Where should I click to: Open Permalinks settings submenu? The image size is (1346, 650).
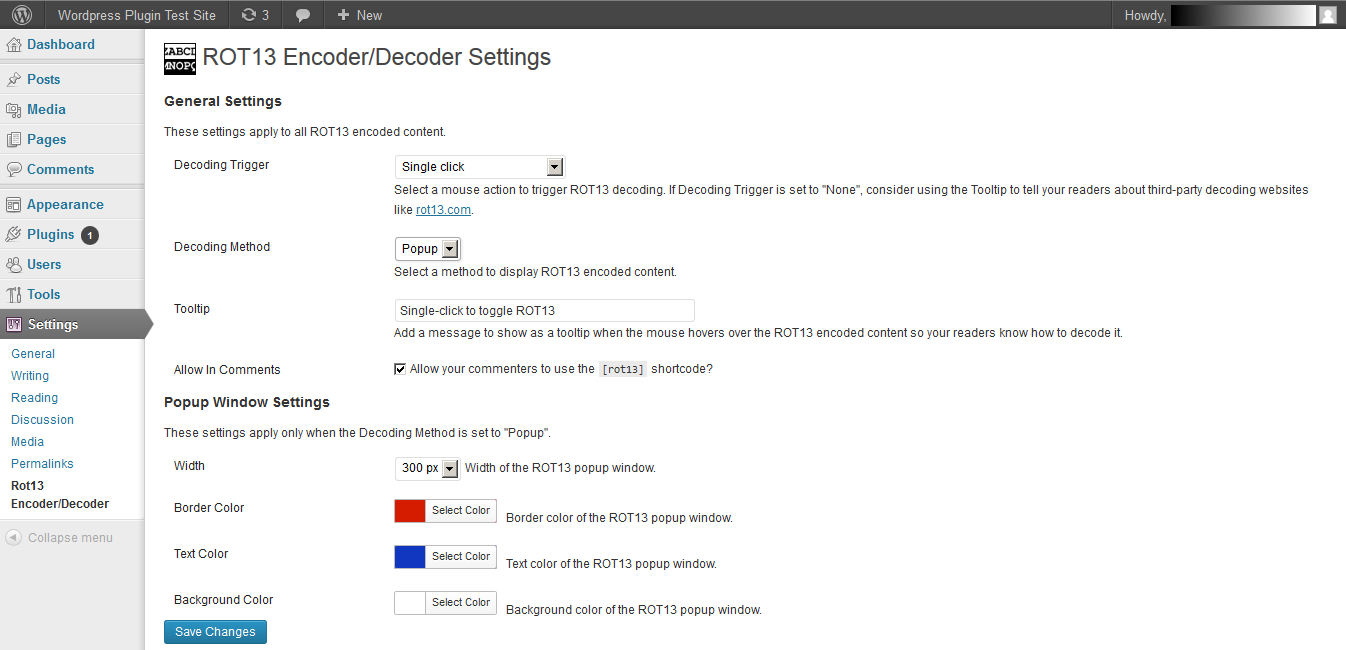[42, 464]
